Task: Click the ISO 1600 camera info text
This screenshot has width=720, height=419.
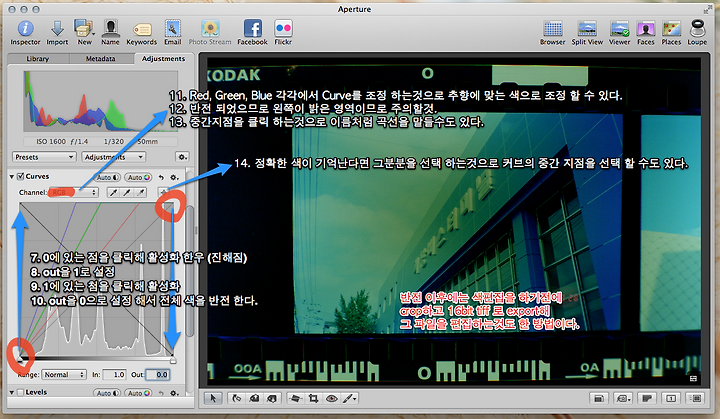Action: pyautogui.click(x=51, y=142)
